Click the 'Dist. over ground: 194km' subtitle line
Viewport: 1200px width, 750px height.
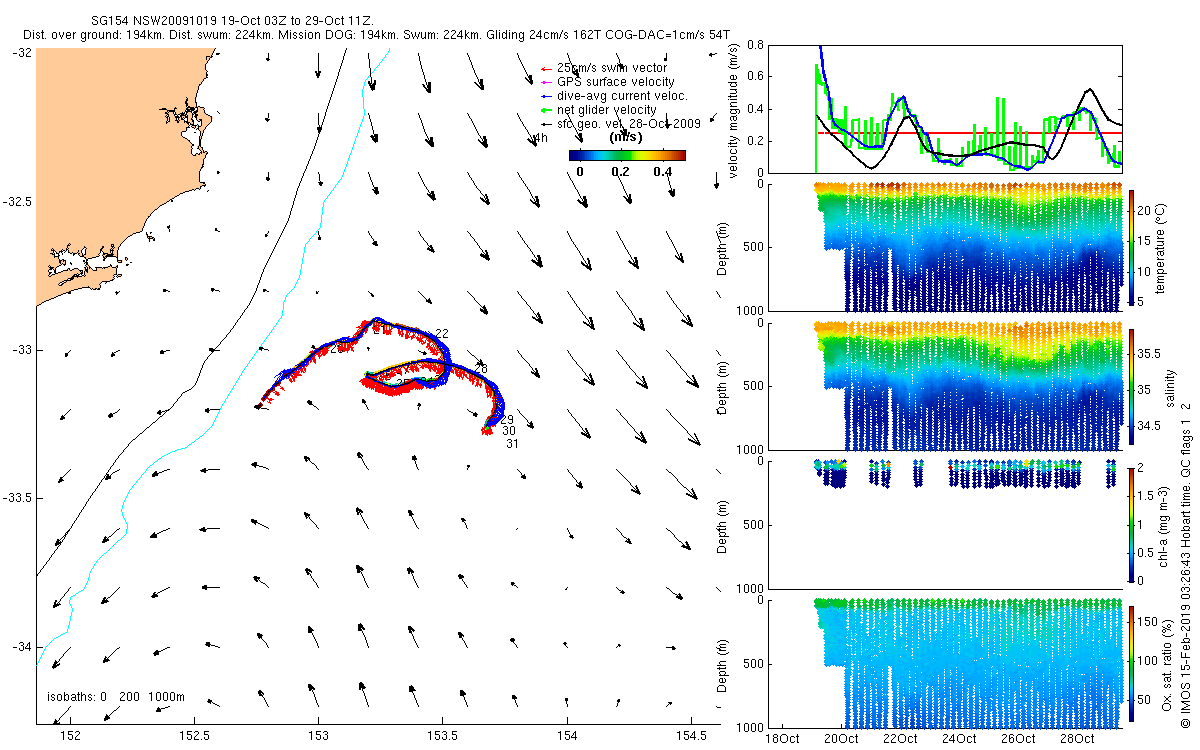click(375, 35)
